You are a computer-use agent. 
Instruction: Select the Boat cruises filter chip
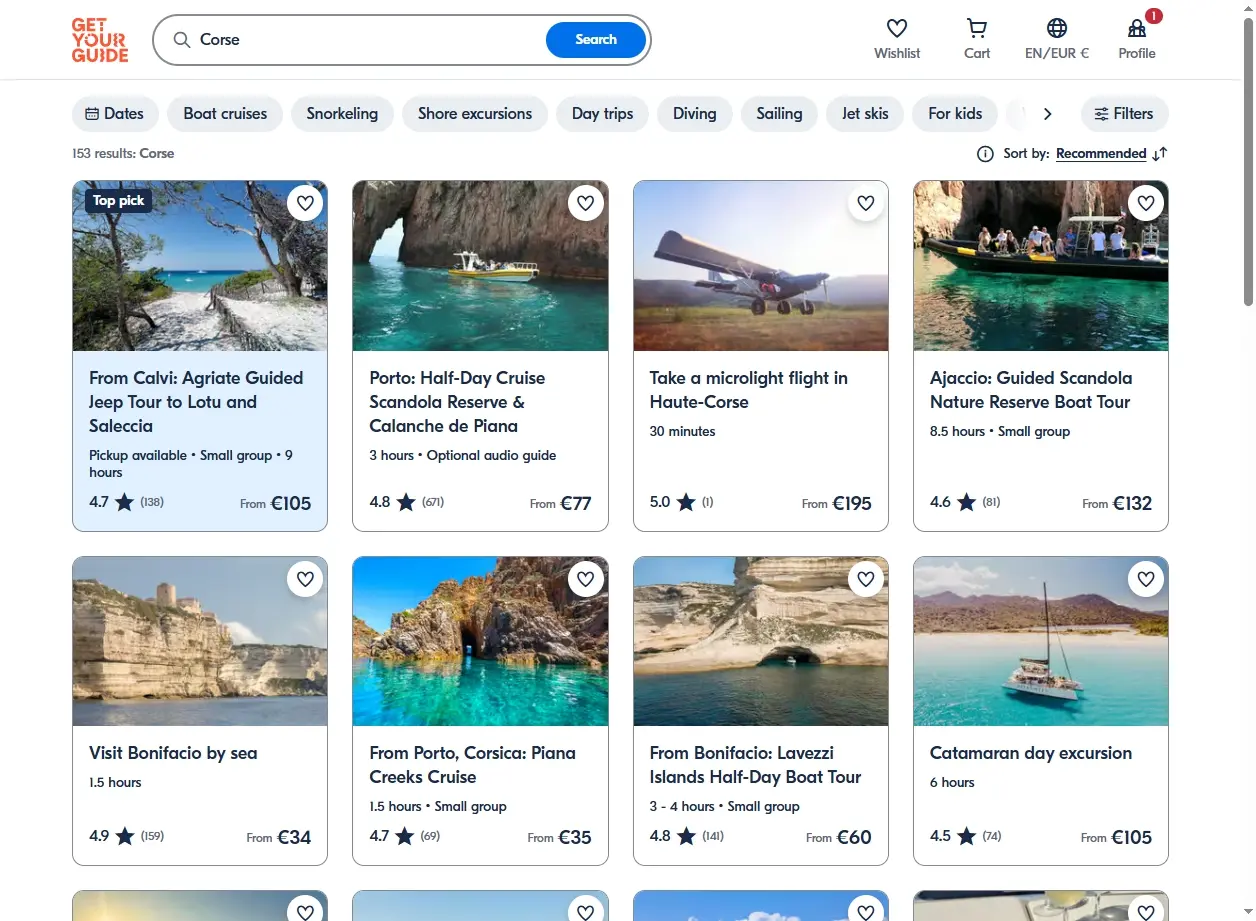pos(225,114)
